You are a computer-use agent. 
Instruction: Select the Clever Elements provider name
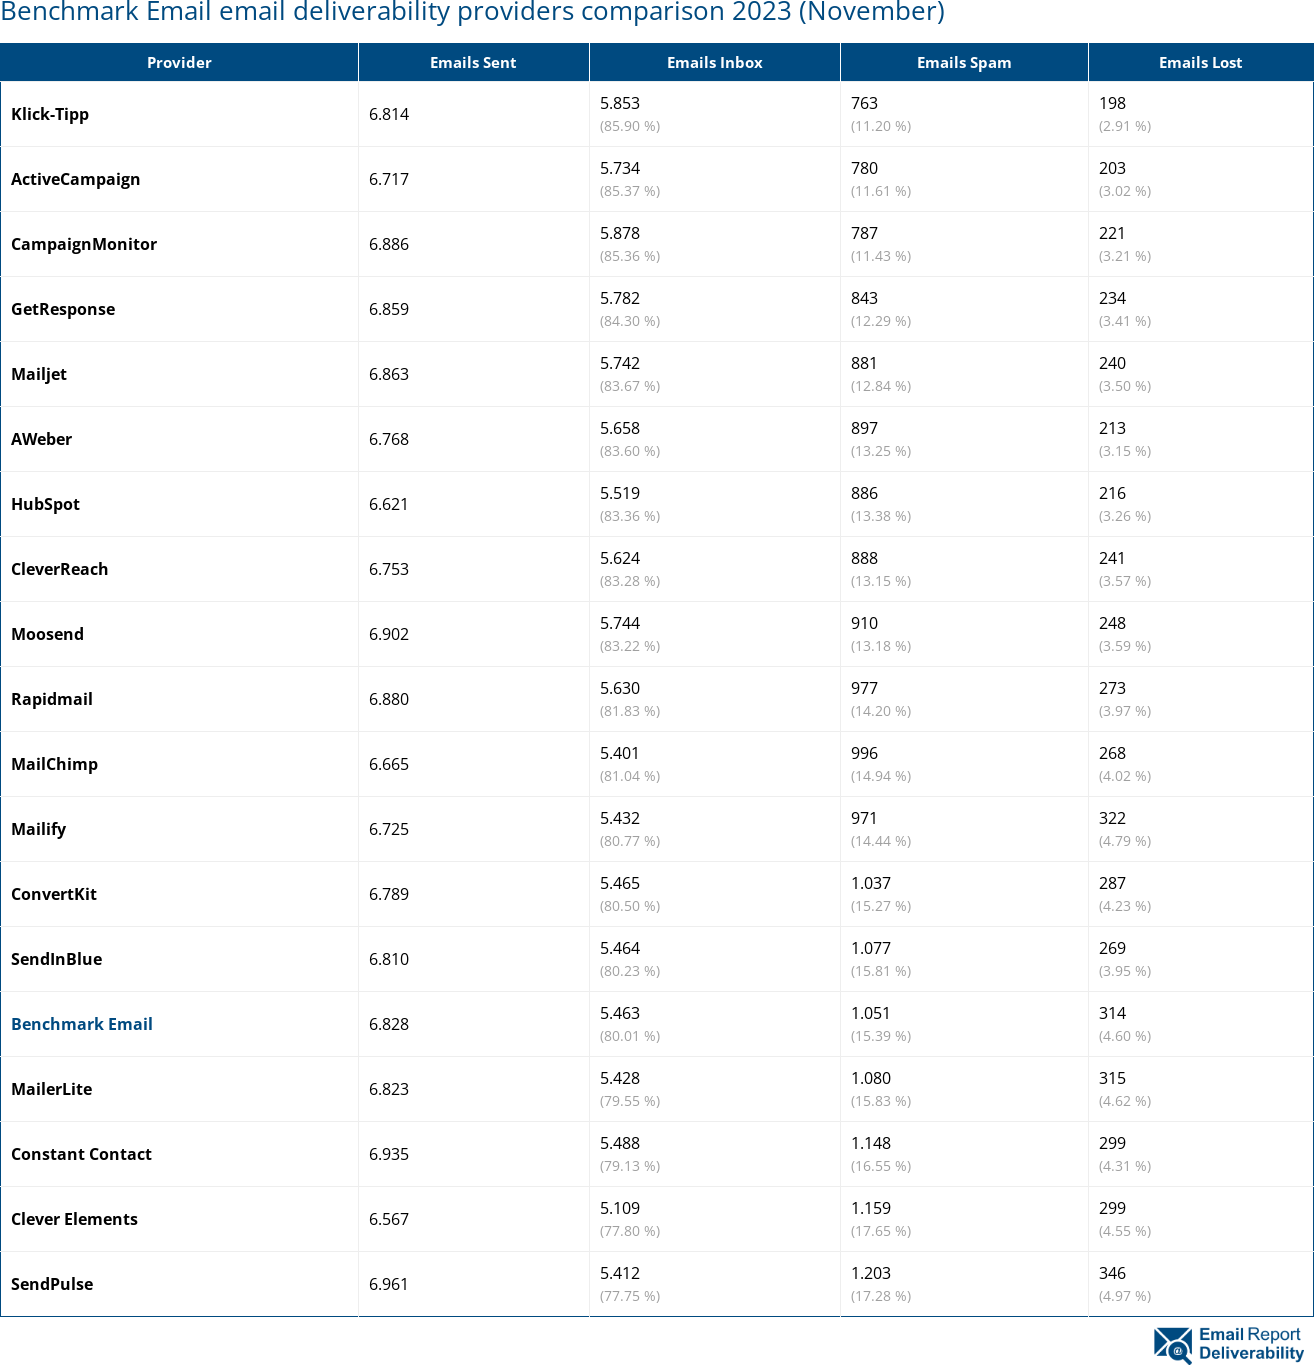coord(75,1219)
